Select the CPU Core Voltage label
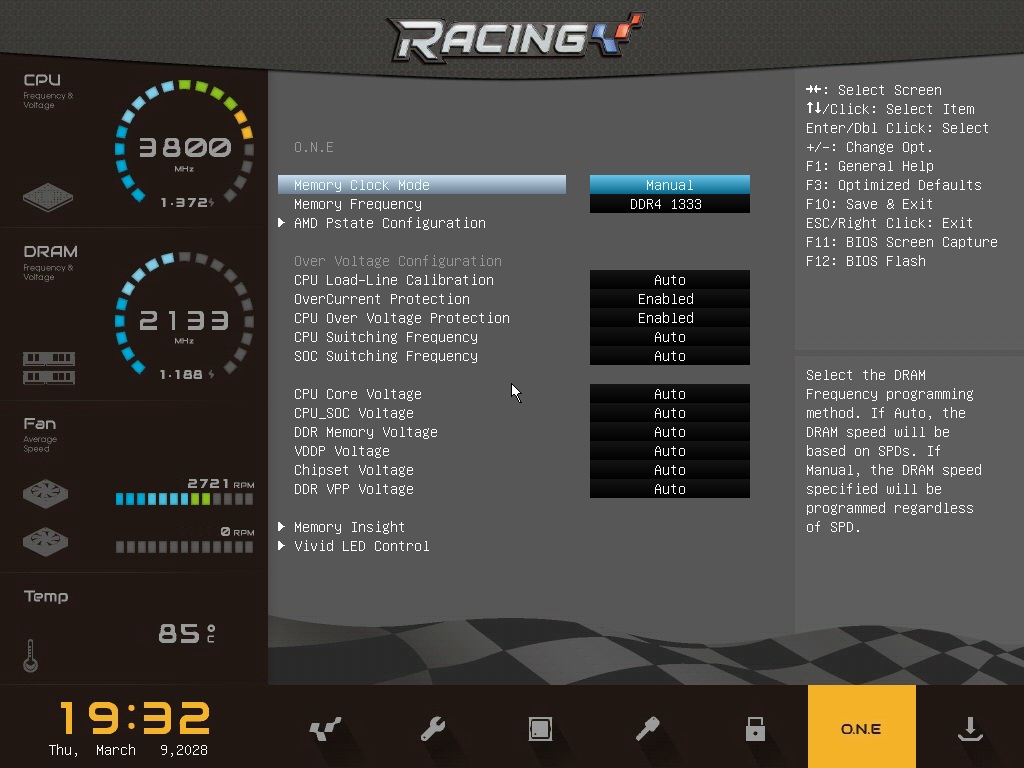This screenshot has width=1024, height=768. pos(357,394)
